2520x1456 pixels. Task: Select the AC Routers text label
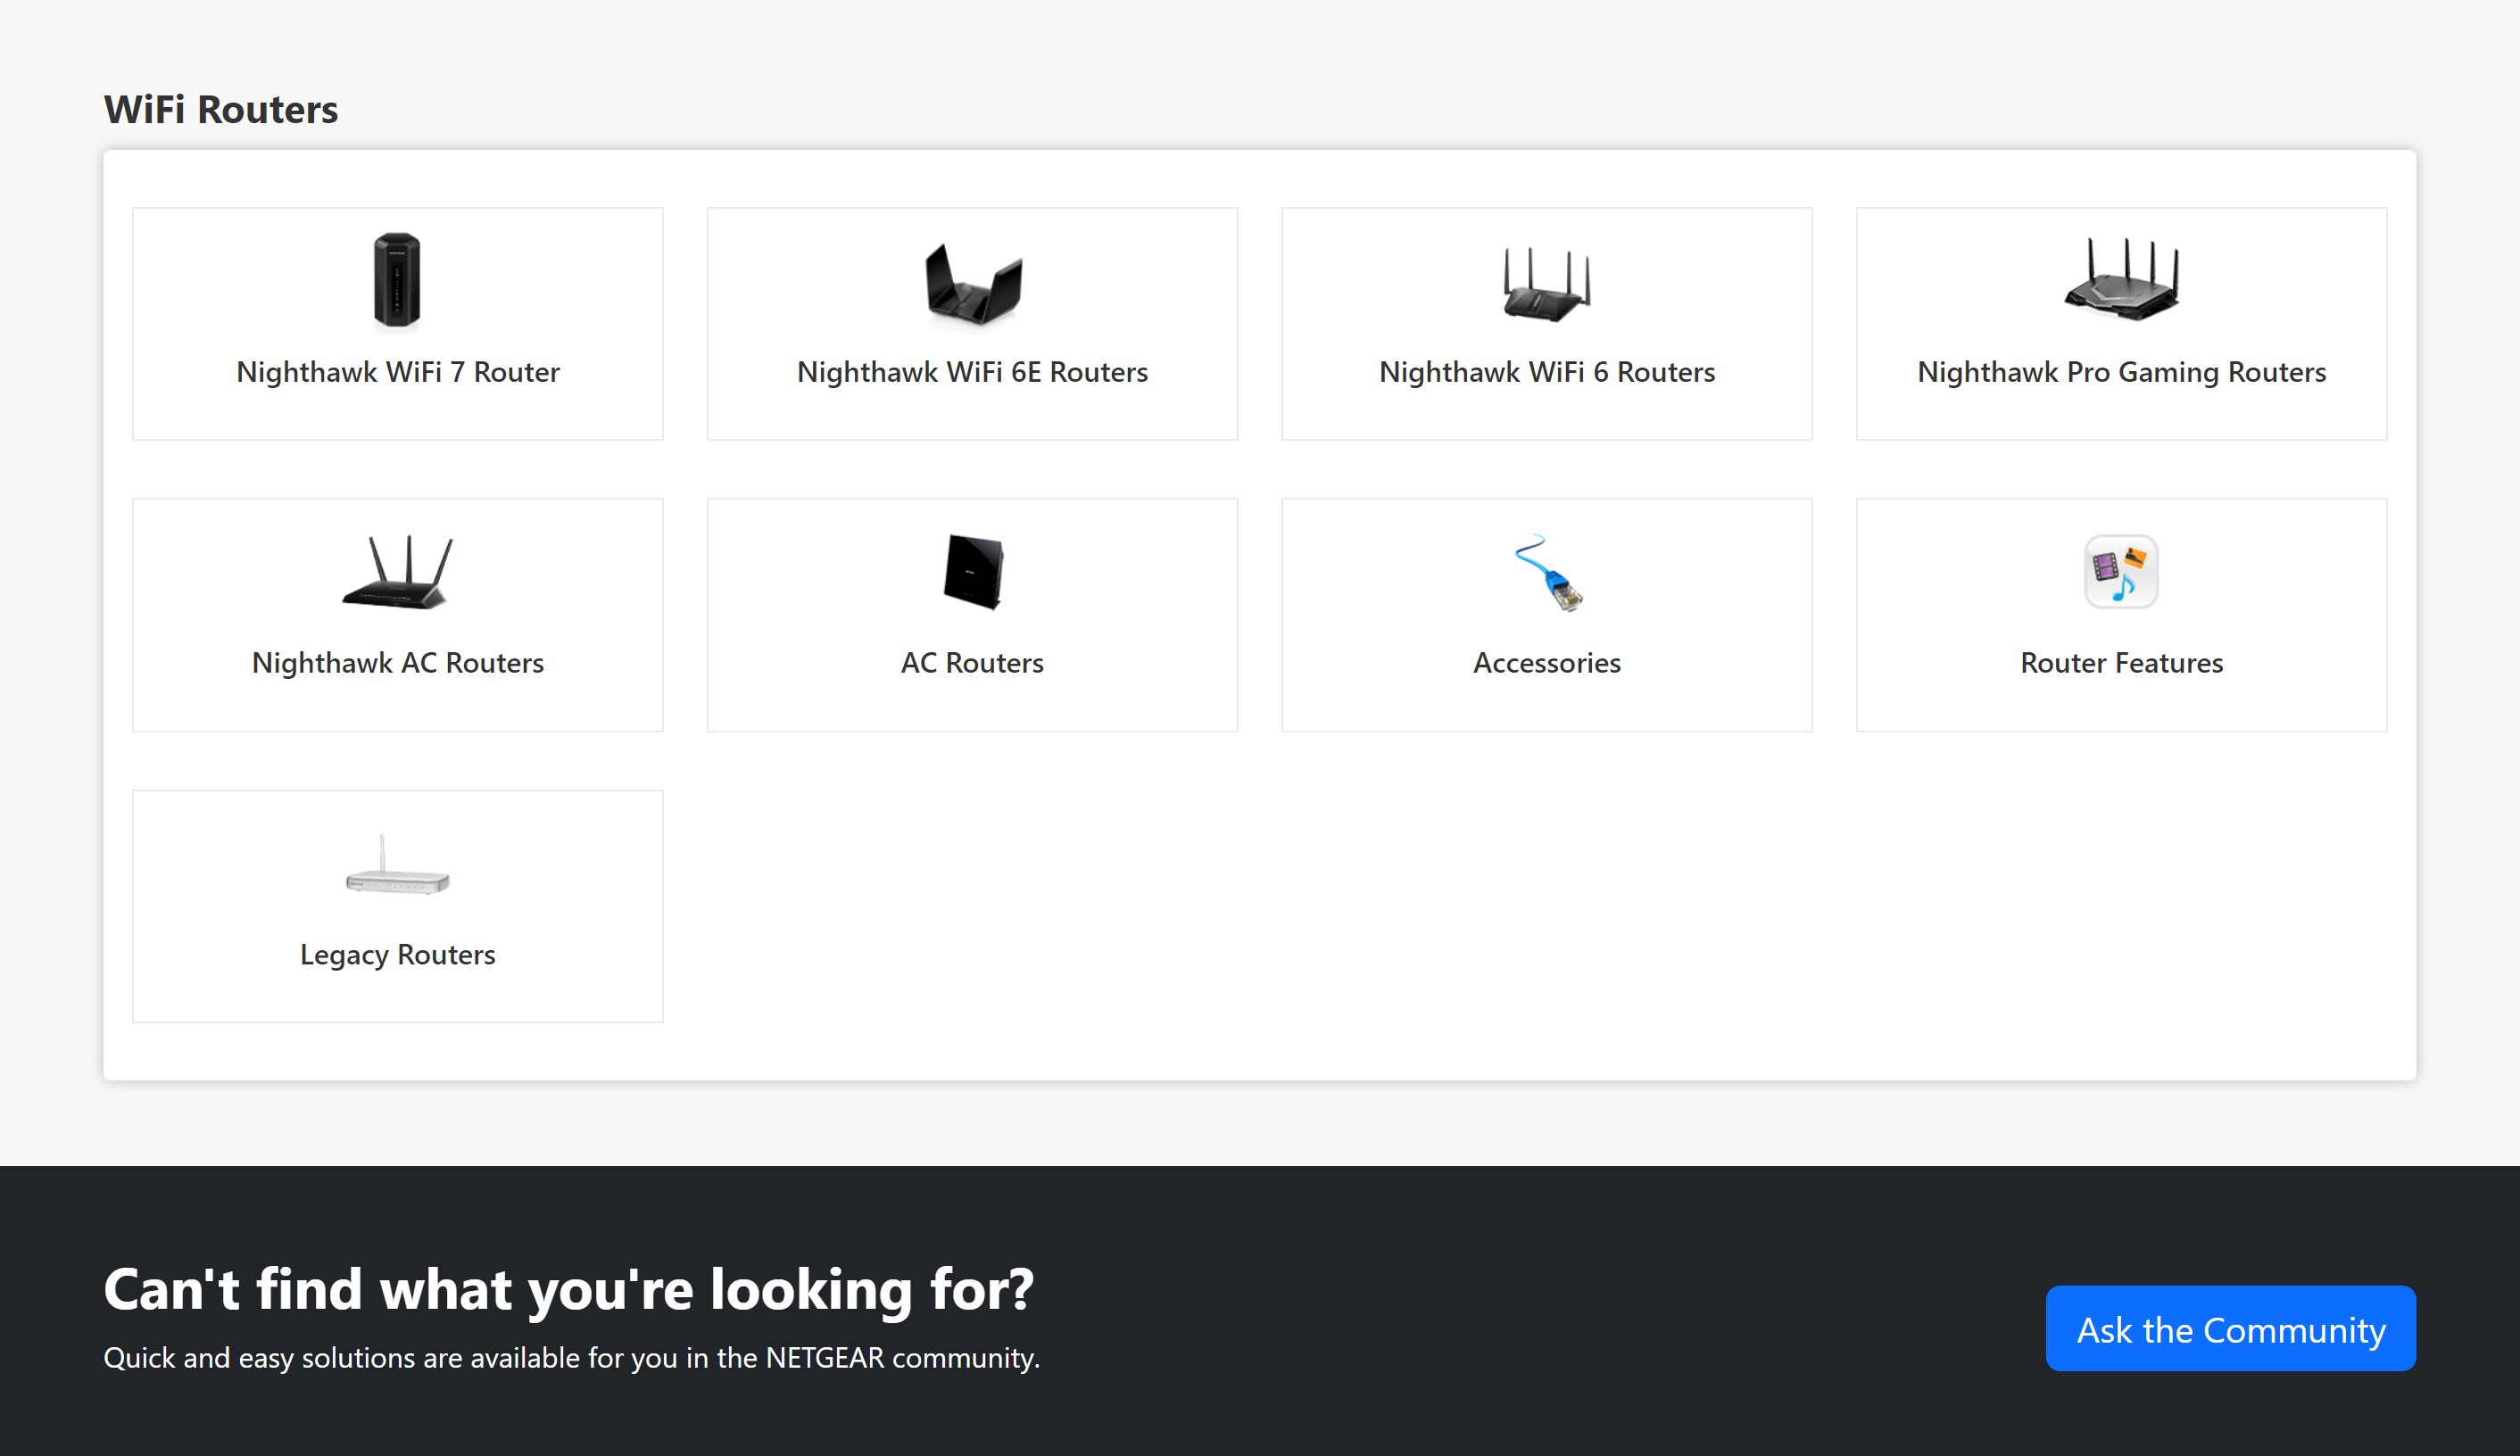pos(972,663)
